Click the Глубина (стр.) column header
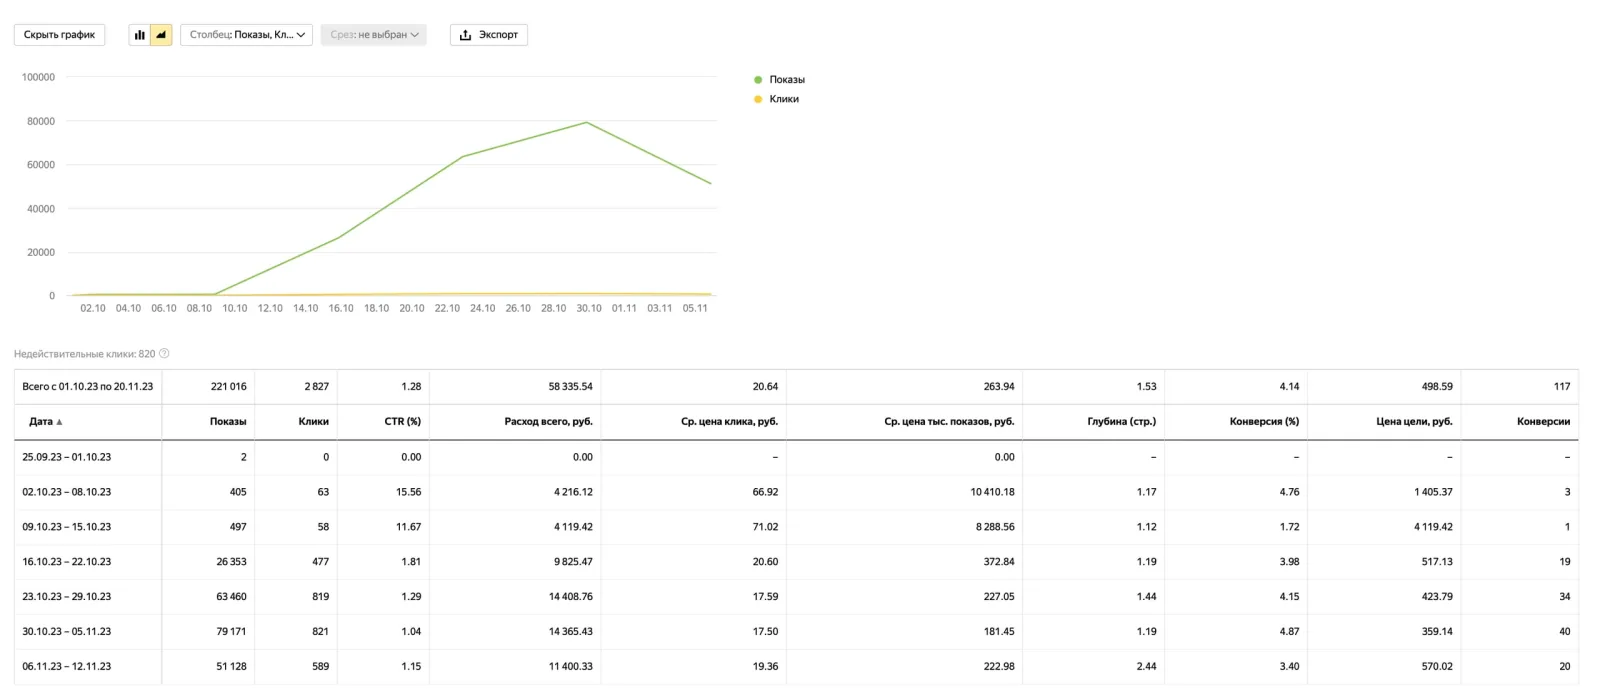Image resolution: width=1600 pixels, height=697 pixels. [1121, 422]
